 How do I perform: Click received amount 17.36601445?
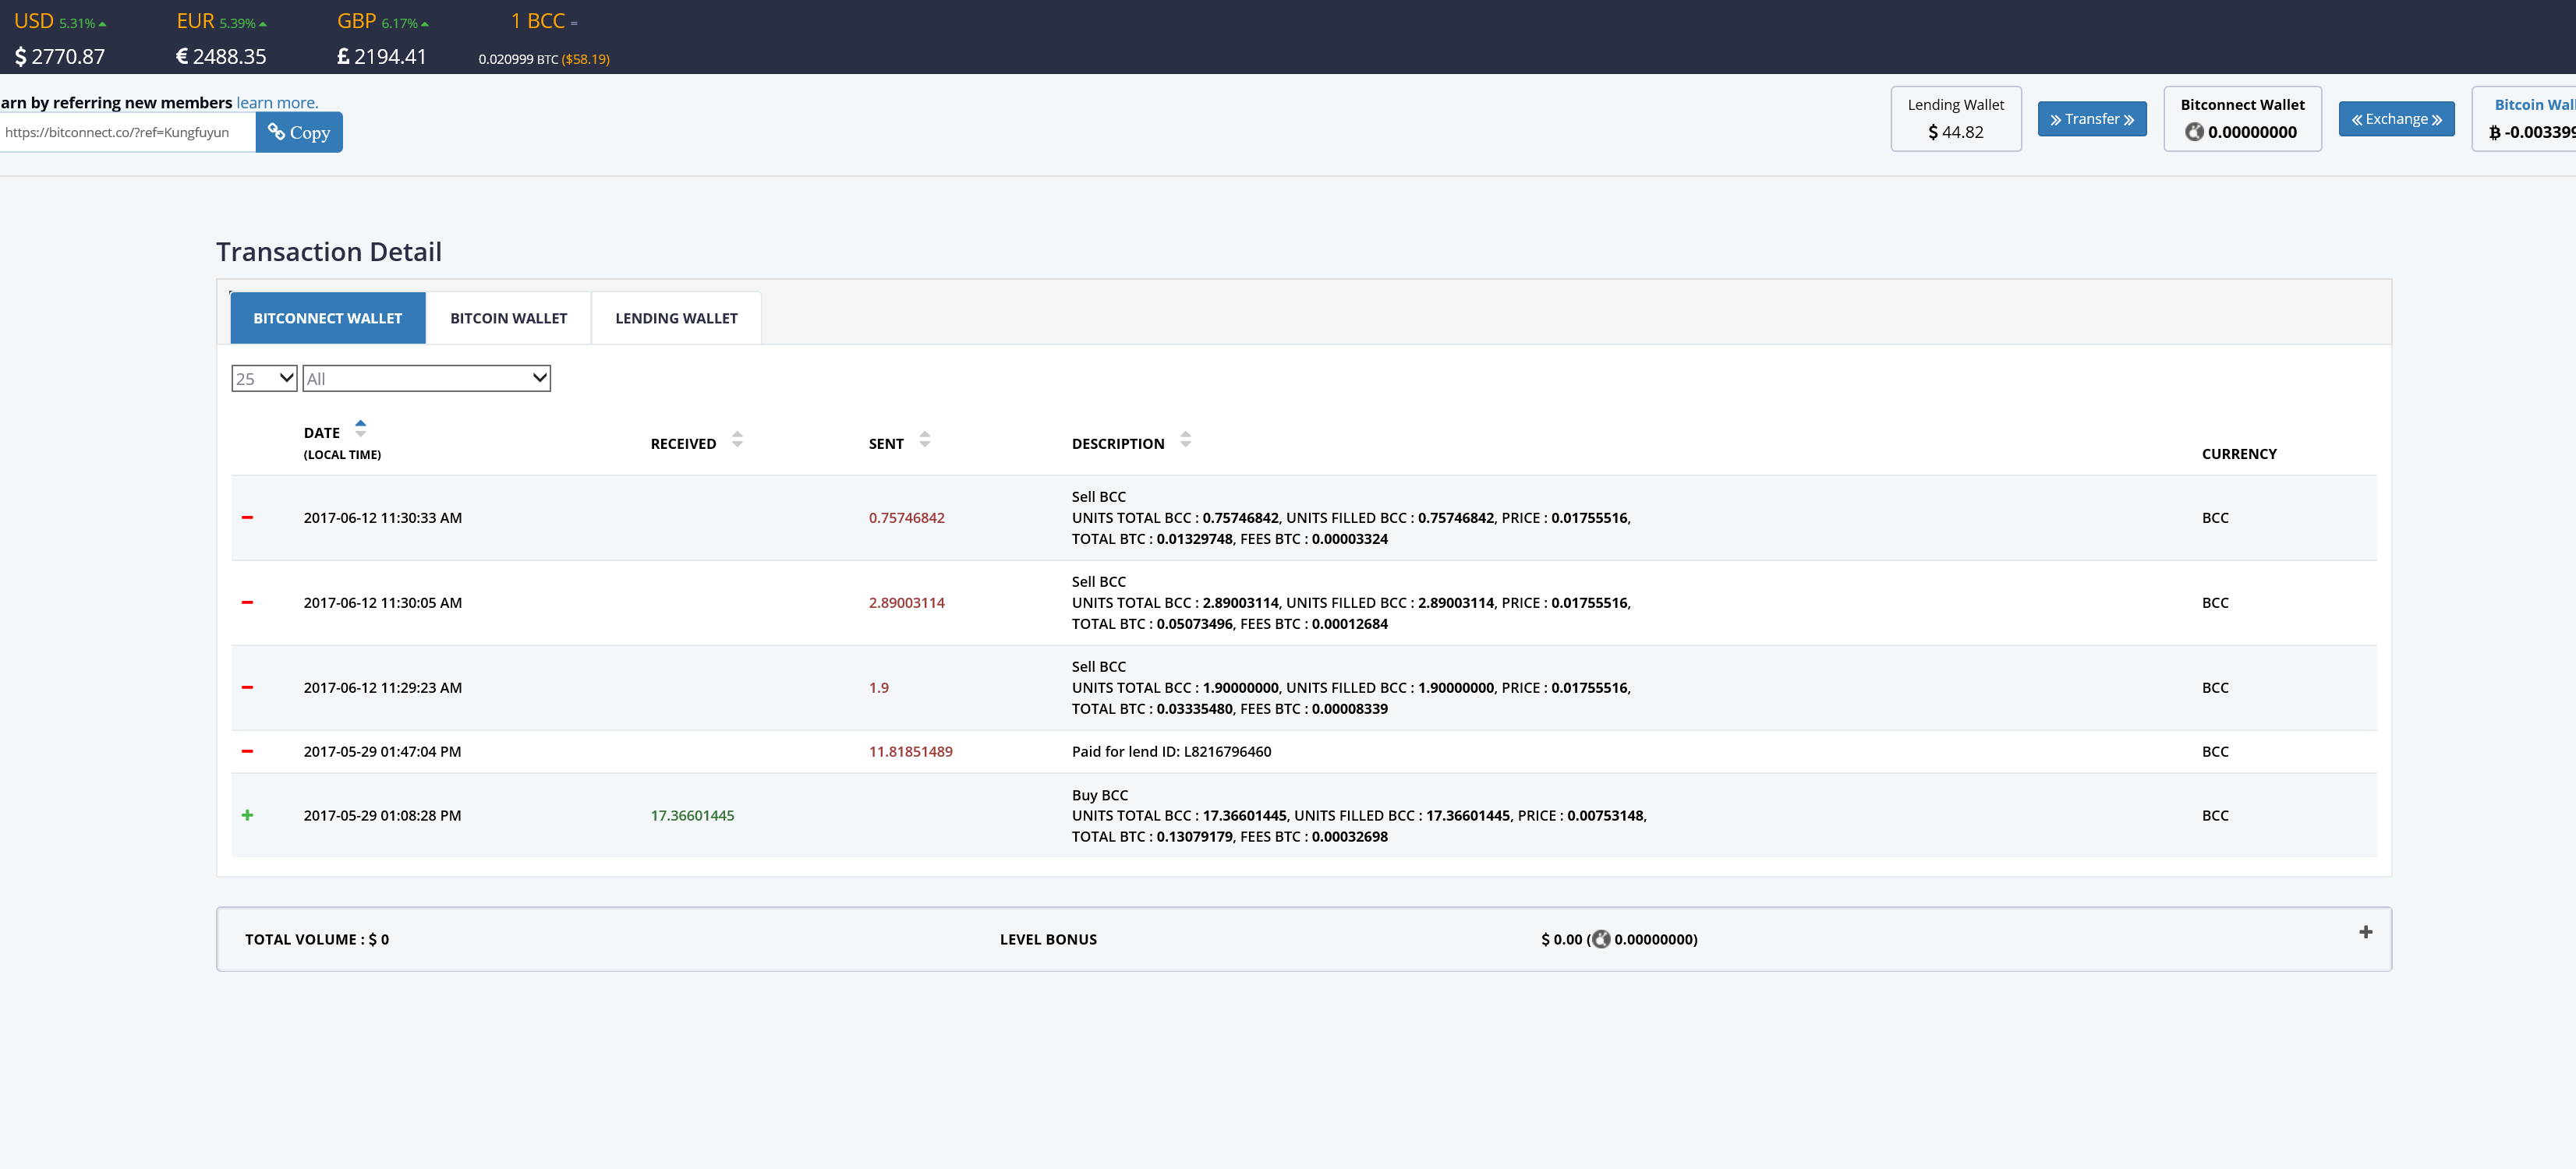(692, 816)
